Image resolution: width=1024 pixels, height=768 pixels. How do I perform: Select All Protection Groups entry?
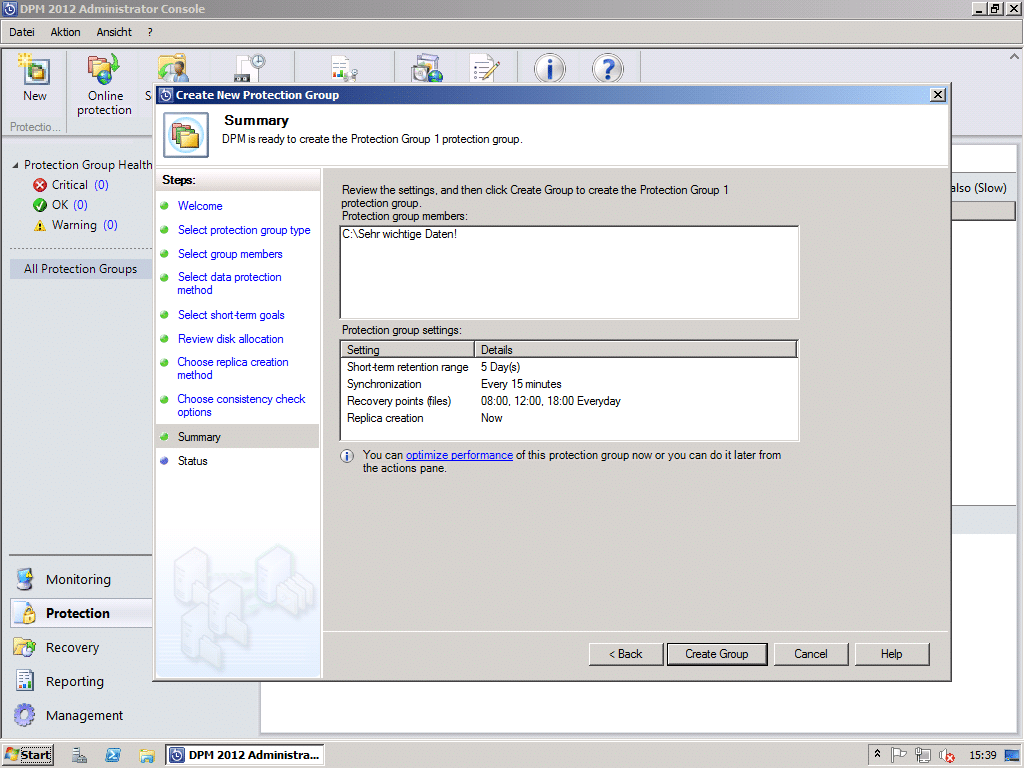80,269
